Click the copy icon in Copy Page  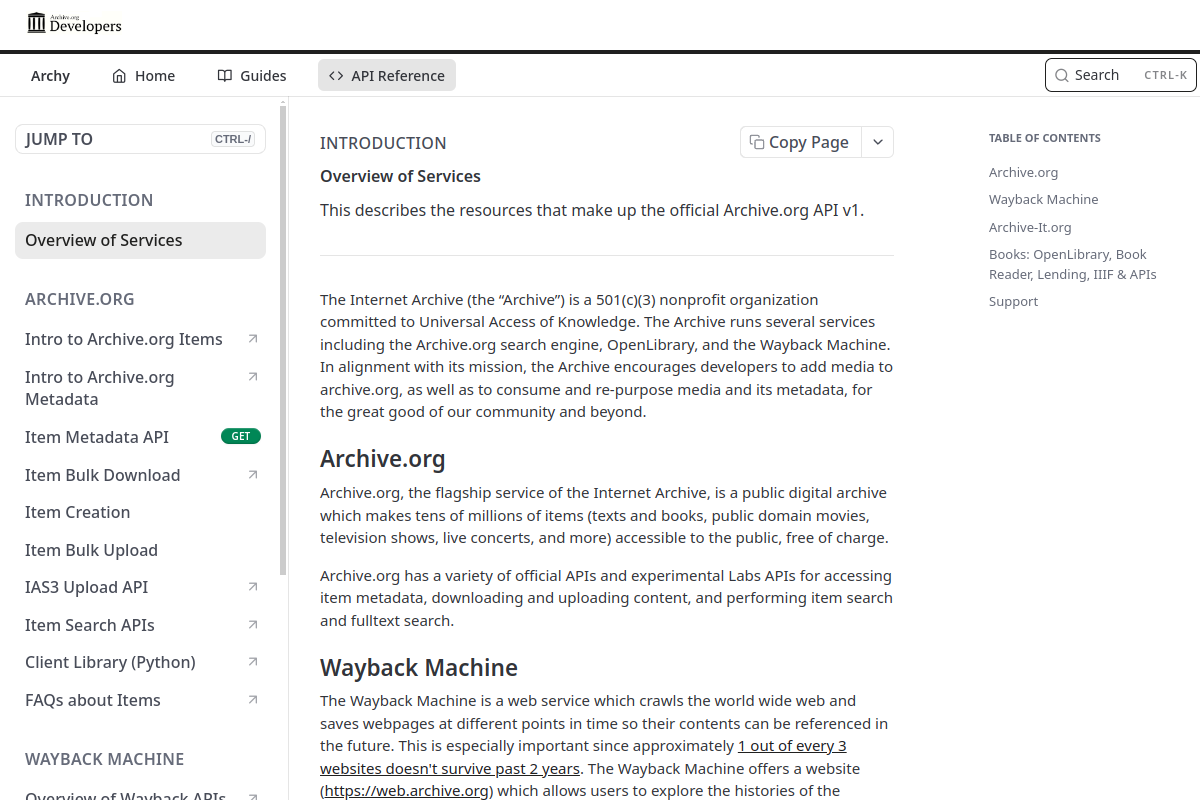(757, 142)
